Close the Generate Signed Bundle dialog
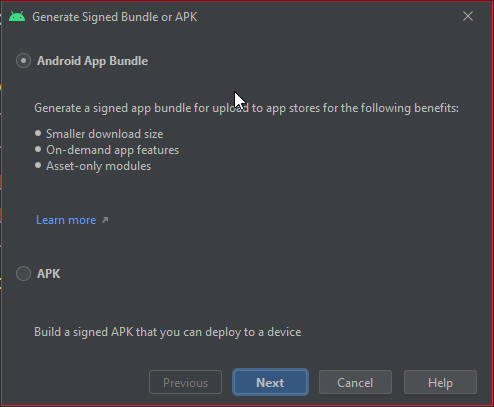Screen dimensions: 494x407 pos(468,16)
